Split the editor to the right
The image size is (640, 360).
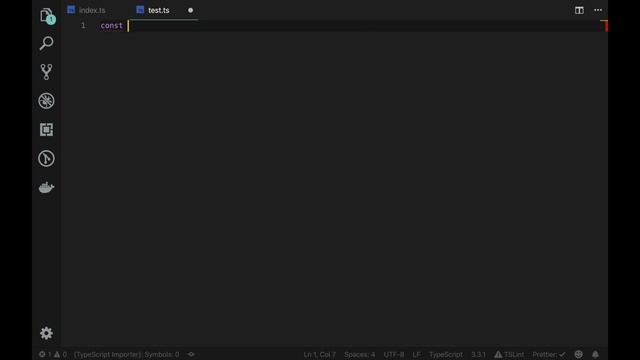(579, 10)
